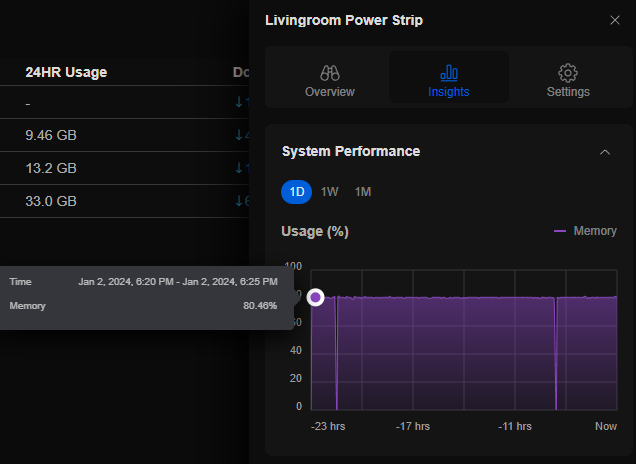Select the 33.0 GB usage cell

[x=51, y=201]
